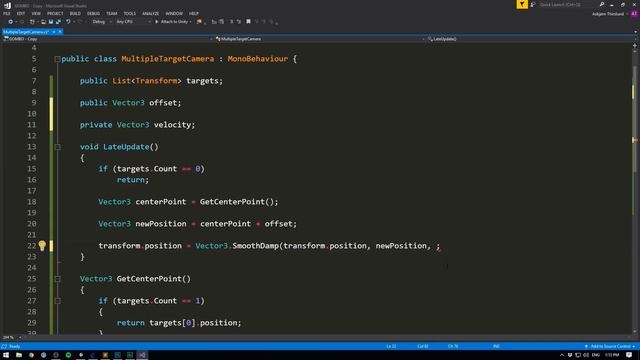Open the EDIT menu
The height and width of the screenshot is (360, 640).
tap(21, 13)
